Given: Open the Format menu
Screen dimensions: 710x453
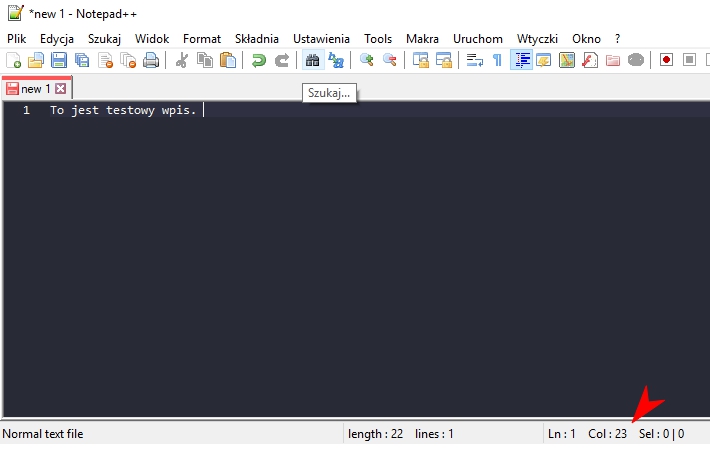Looking at the screenshot, I should [x=202, y=39].
